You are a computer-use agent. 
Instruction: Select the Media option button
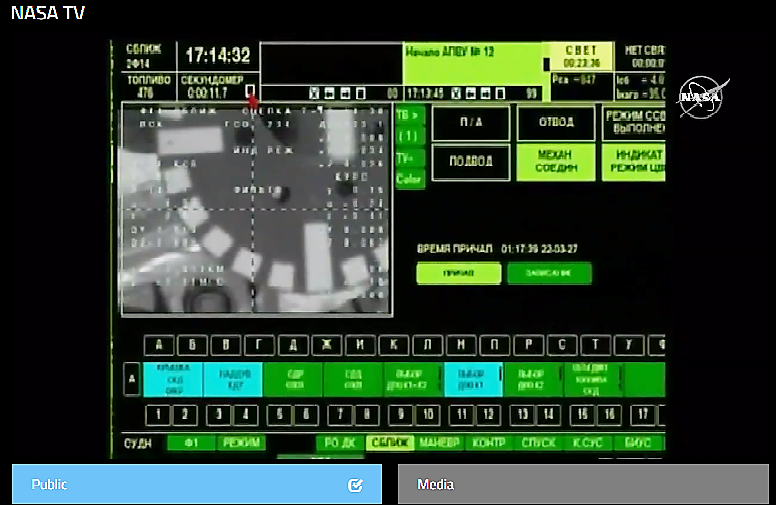tap(583, 485)
